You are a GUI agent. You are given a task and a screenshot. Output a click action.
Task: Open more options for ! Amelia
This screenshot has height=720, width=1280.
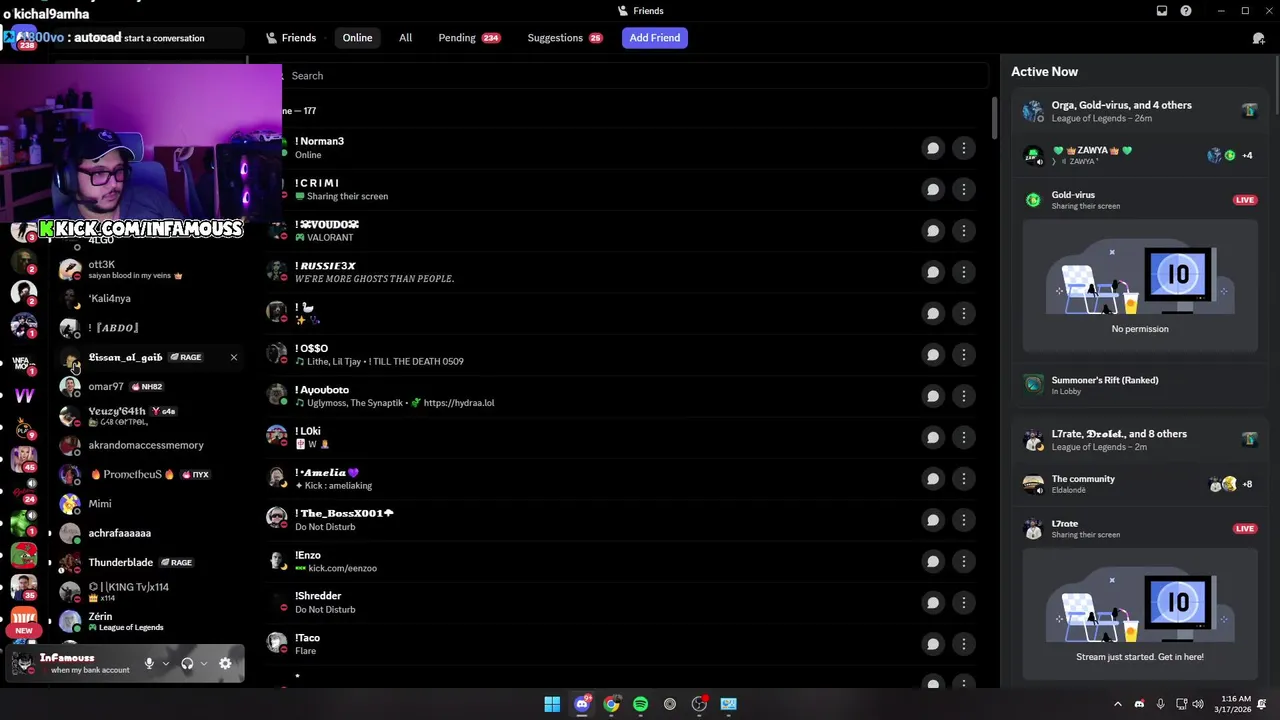pyautogui.click(x=963, y=479)
